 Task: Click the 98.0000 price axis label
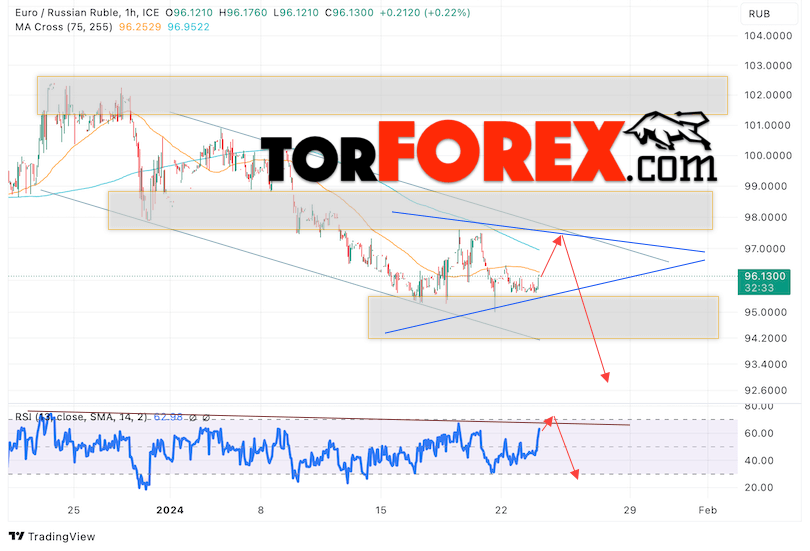pyautogui.click(x=768, y=217)
